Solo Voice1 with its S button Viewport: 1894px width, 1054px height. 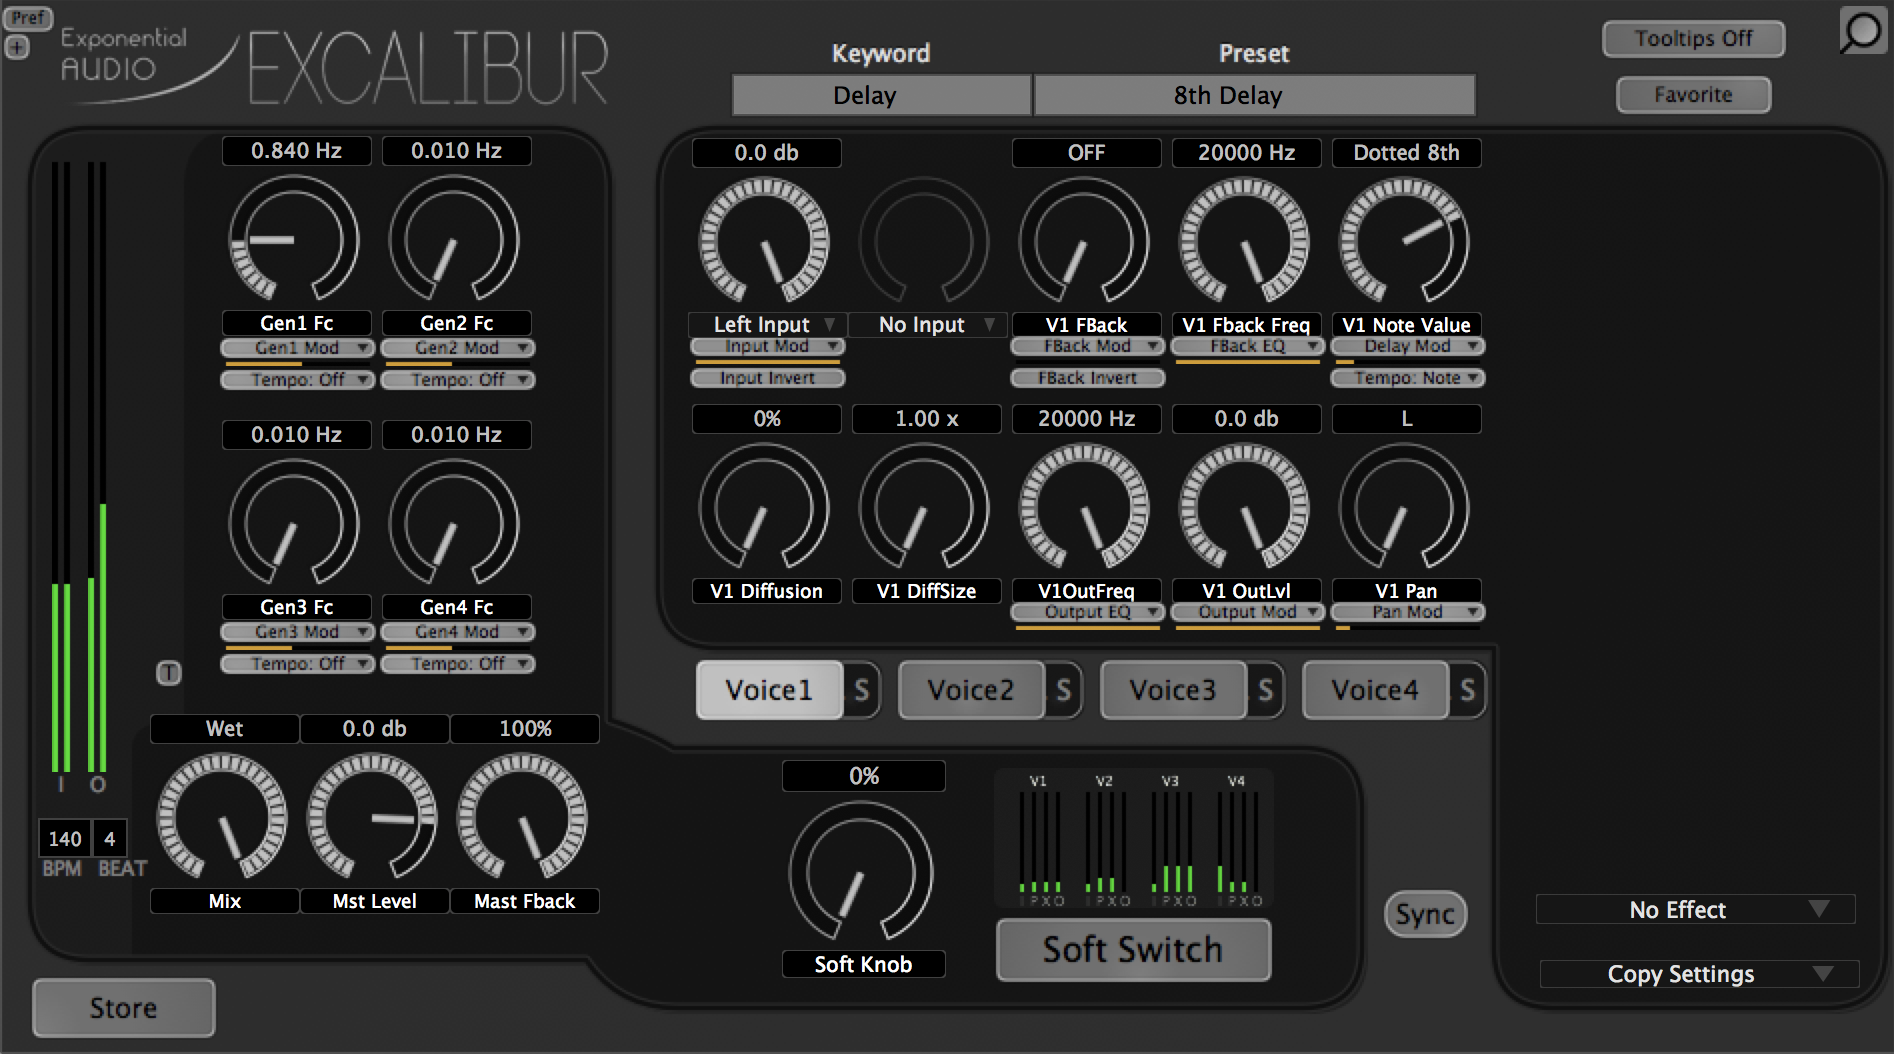pyautogui.click(x=861, y=690)
